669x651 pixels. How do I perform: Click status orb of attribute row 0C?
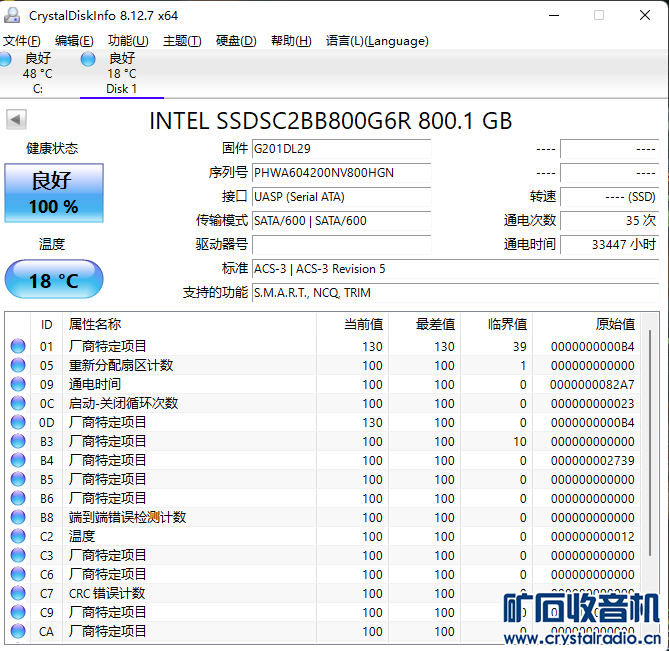click(x=18, y=403)
